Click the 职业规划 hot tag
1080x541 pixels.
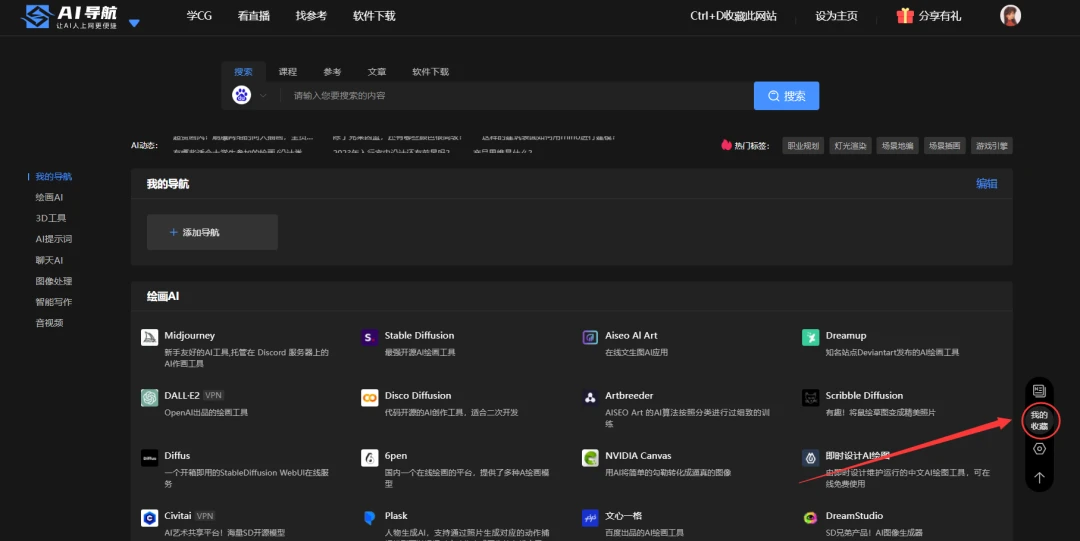803,145
